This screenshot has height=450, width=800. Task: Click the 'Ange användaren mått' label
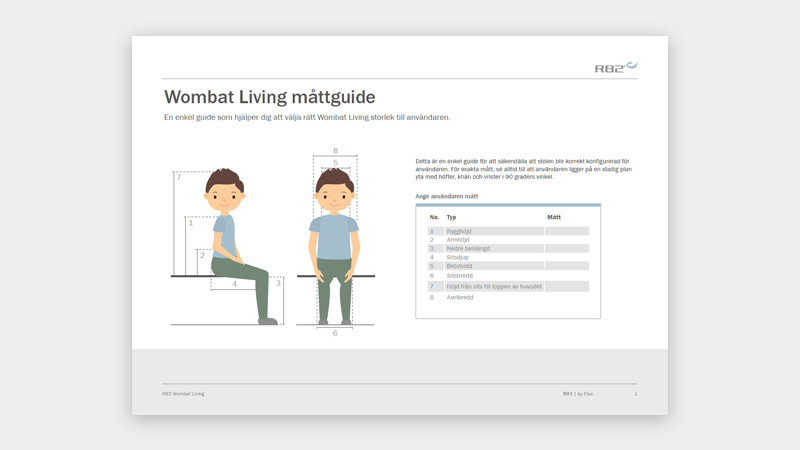tap(446, 196)
